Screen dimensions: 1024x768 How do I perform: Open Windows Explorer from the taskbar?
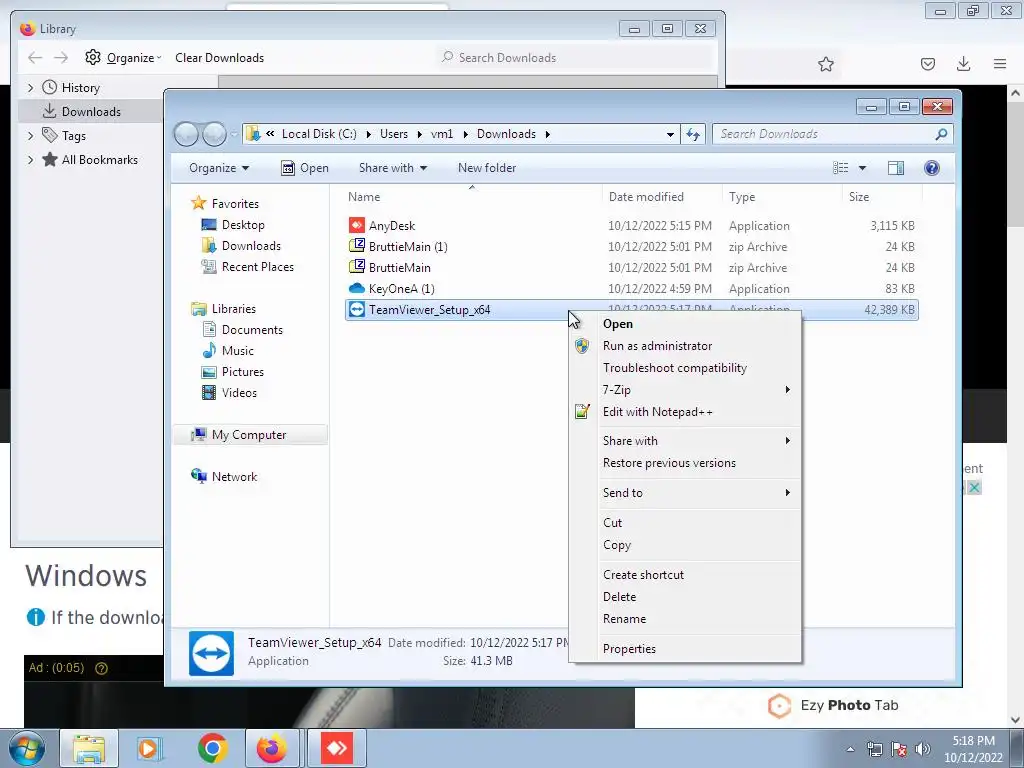(x=89, y=748)
